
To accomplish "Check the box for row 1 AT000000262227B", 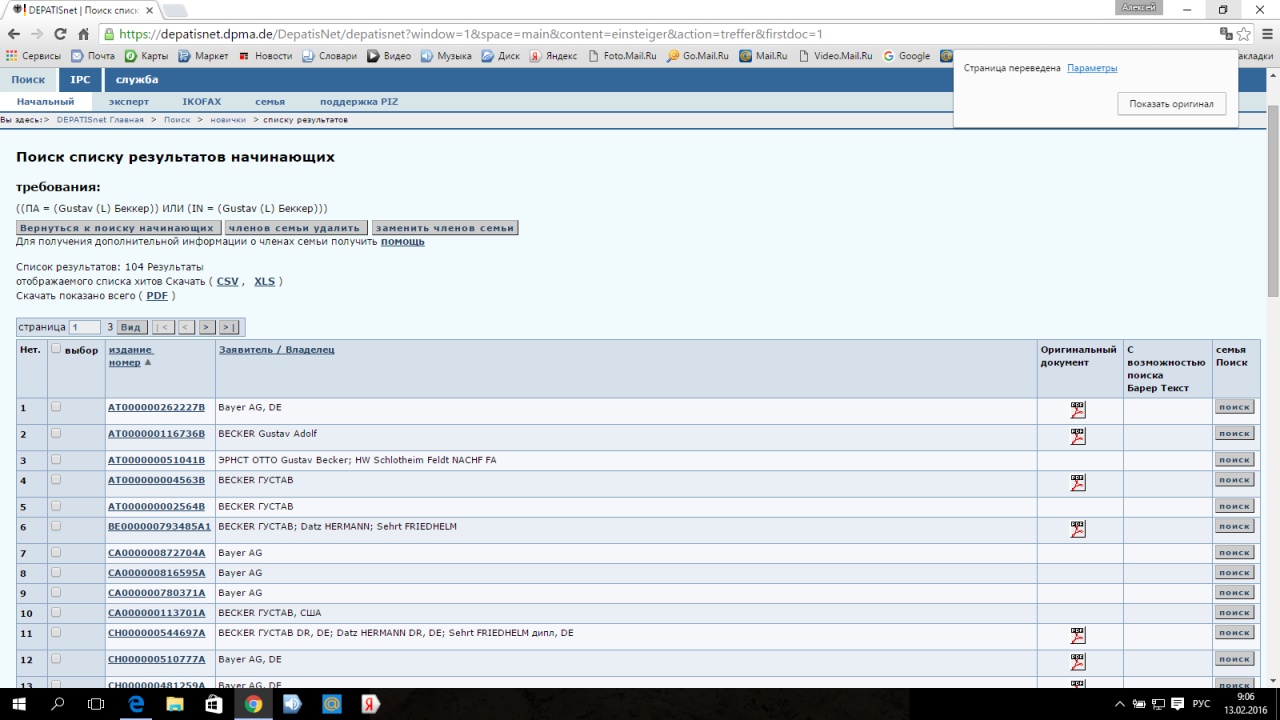I will coord(56,407).
